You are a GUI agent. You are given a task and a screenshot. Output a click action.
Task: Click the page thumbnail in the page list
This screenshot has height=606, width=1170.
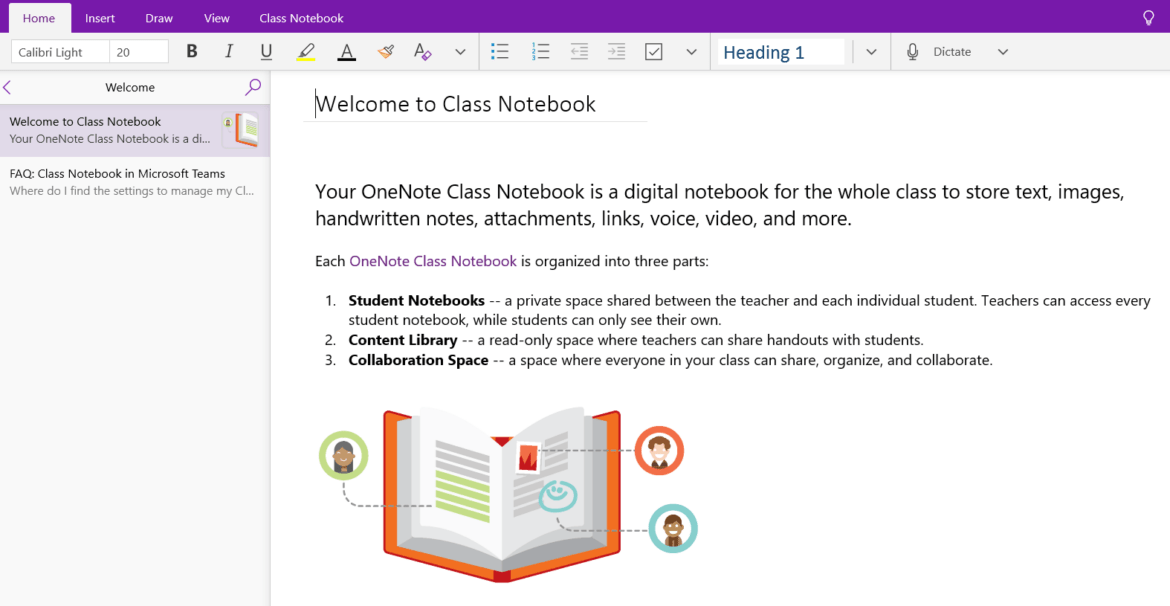pos(240,130)
